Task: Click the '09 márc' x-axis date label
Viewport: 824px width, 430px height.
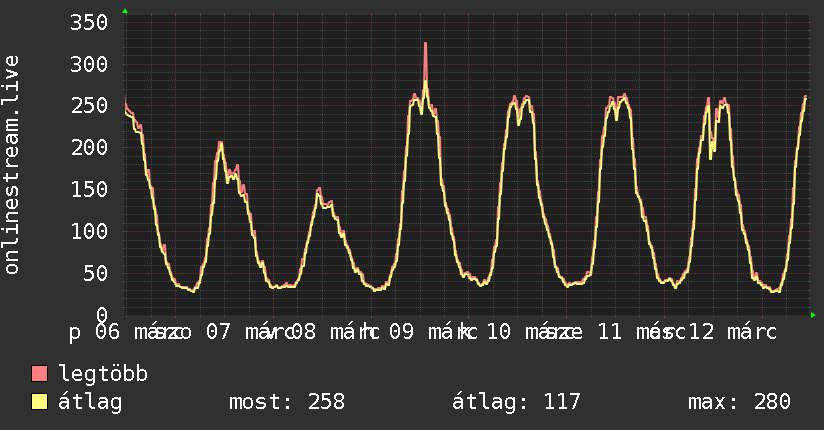Action: [433, 332]
